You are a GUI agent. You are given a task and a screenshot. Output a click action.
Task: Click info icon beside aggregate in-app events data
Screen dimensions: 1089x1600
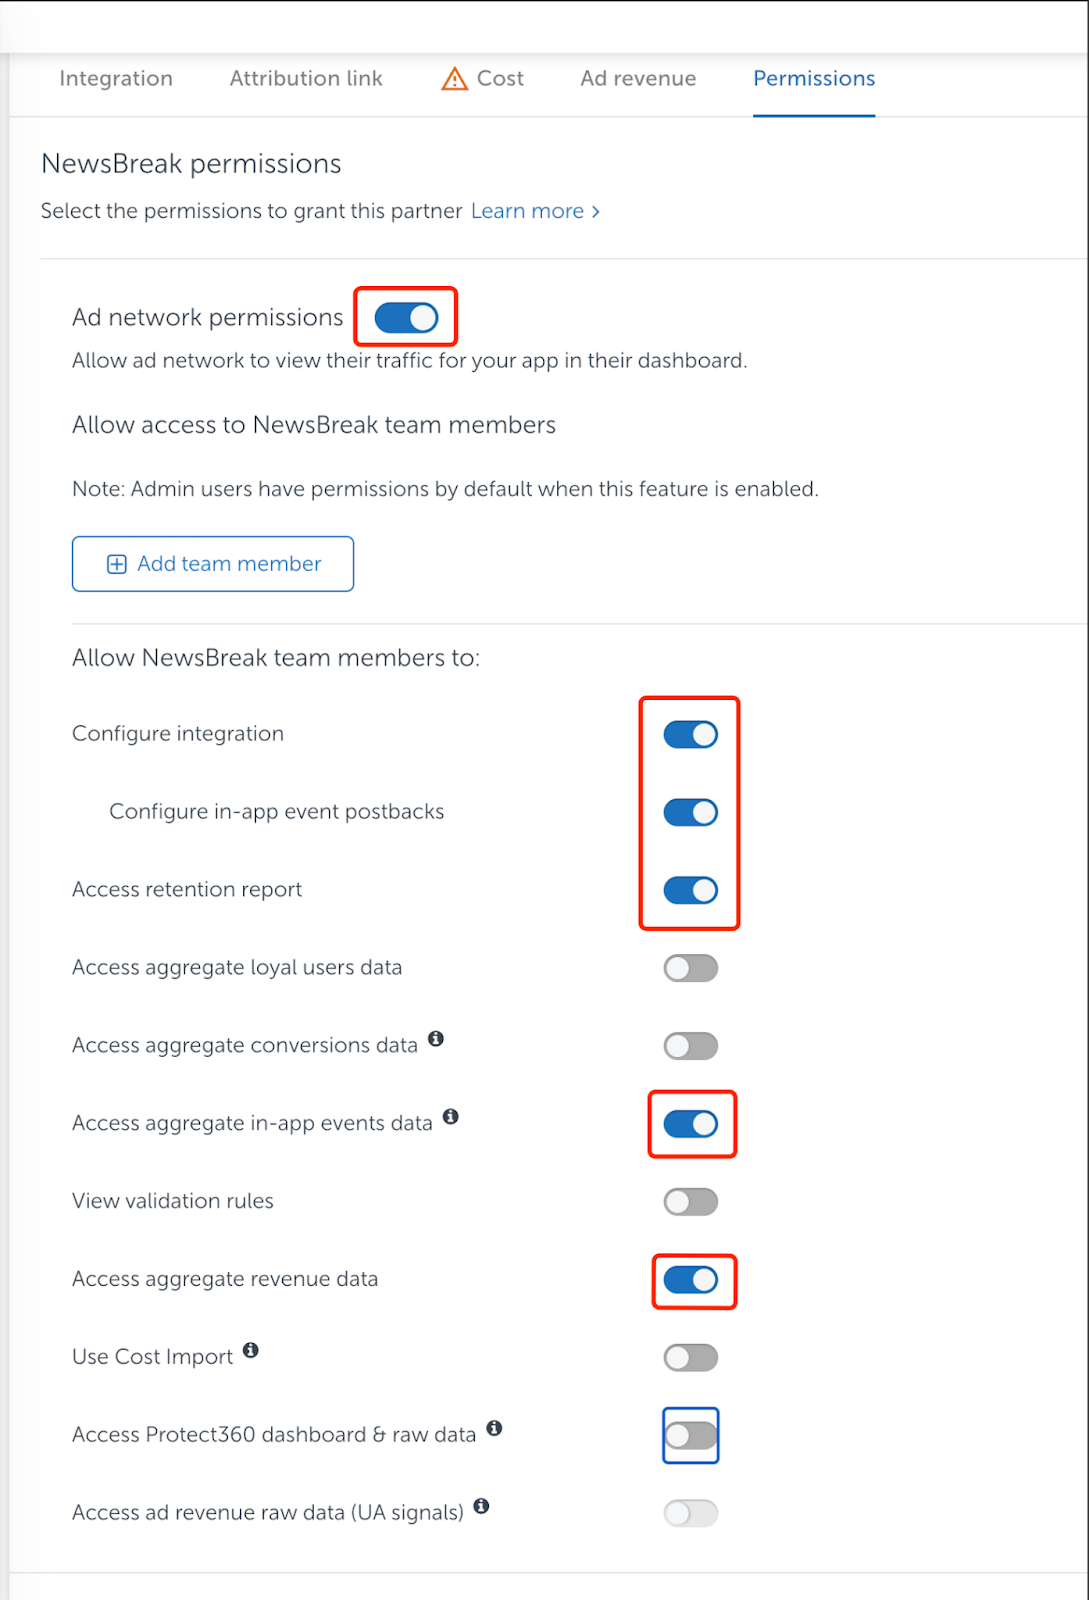[x=451, y=1117]
